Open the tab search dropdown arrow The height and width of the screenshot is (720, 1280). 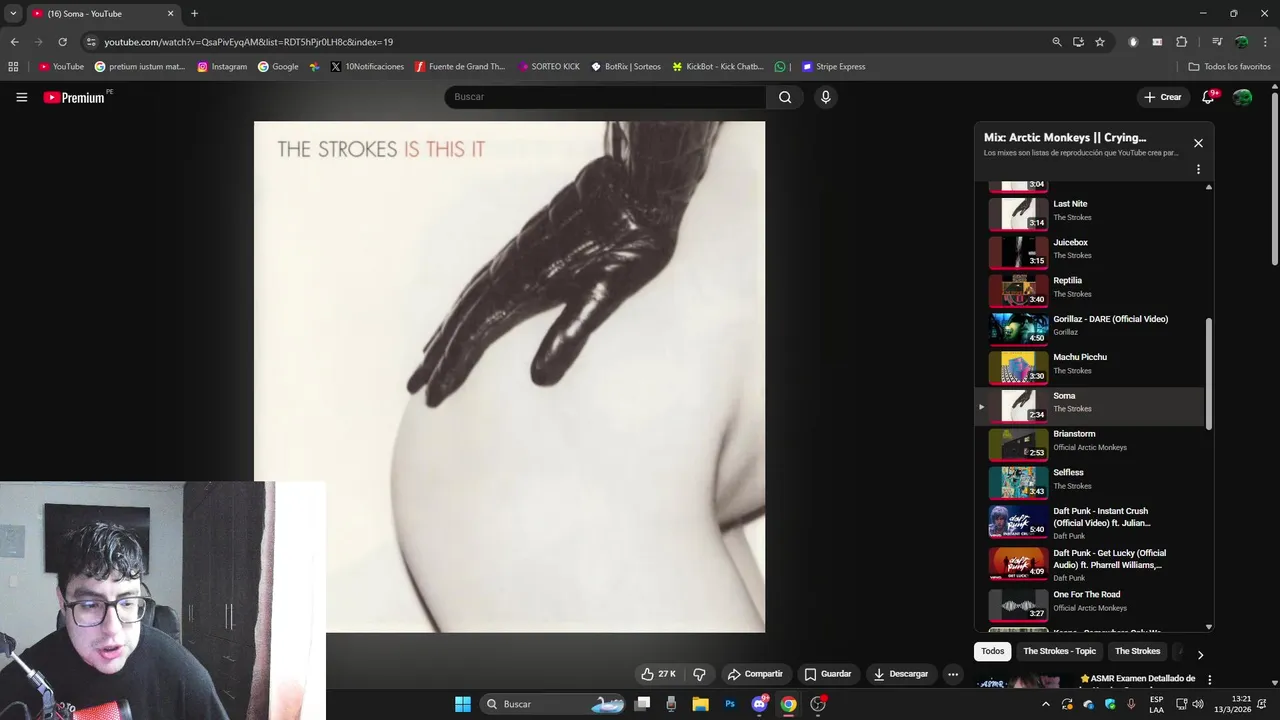pos(13,14)
